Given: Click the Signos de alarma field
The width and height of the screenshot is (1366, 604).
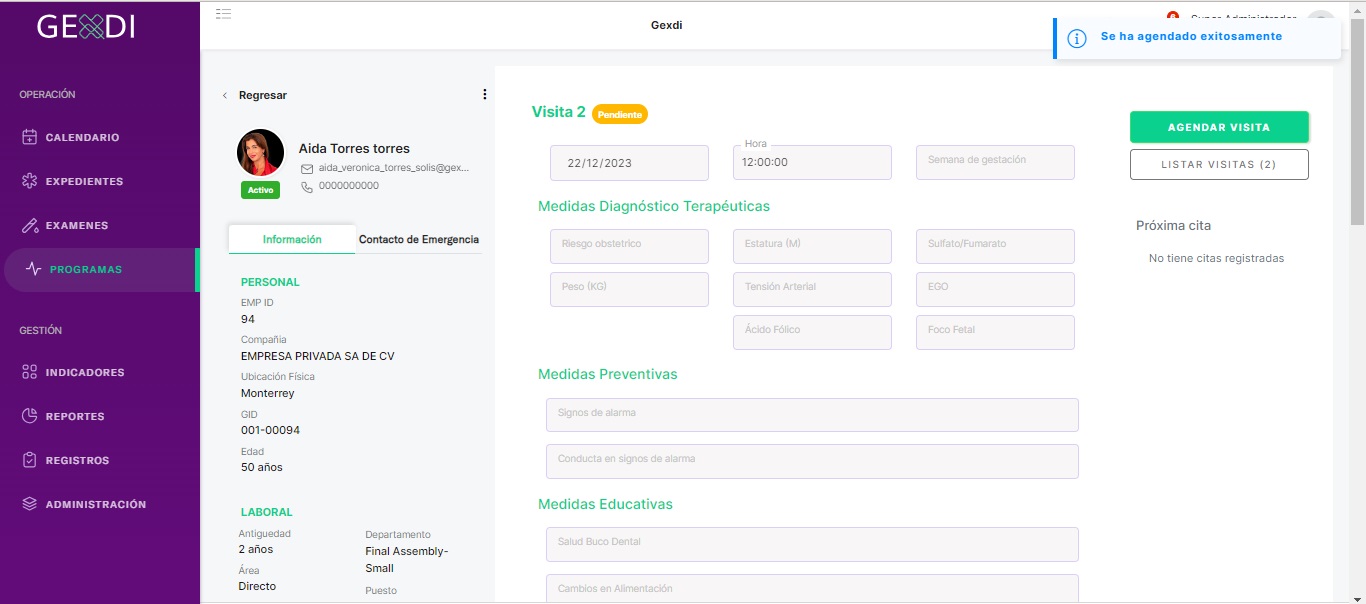Looking at the screenshot, I should [812, 415].
